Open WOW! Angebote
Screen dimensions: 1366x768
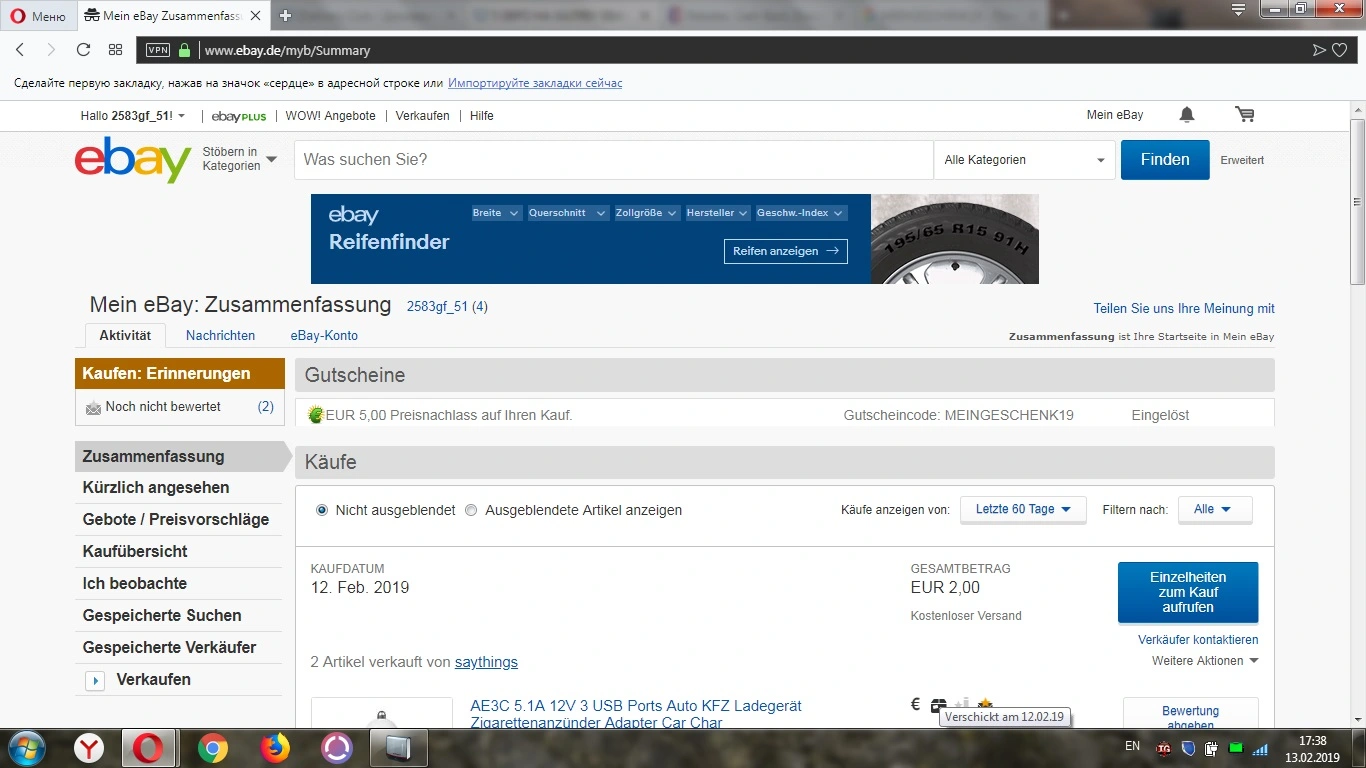click(x=330, y=116)
